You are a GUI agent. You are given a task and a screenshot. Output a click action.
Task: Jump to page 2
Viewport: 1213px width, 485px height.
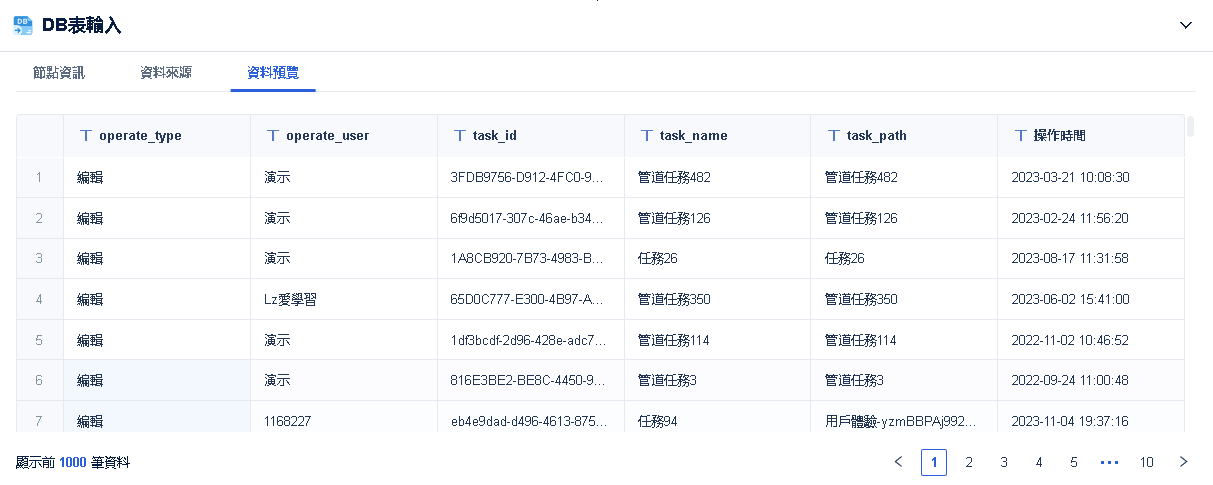[969, 462]
